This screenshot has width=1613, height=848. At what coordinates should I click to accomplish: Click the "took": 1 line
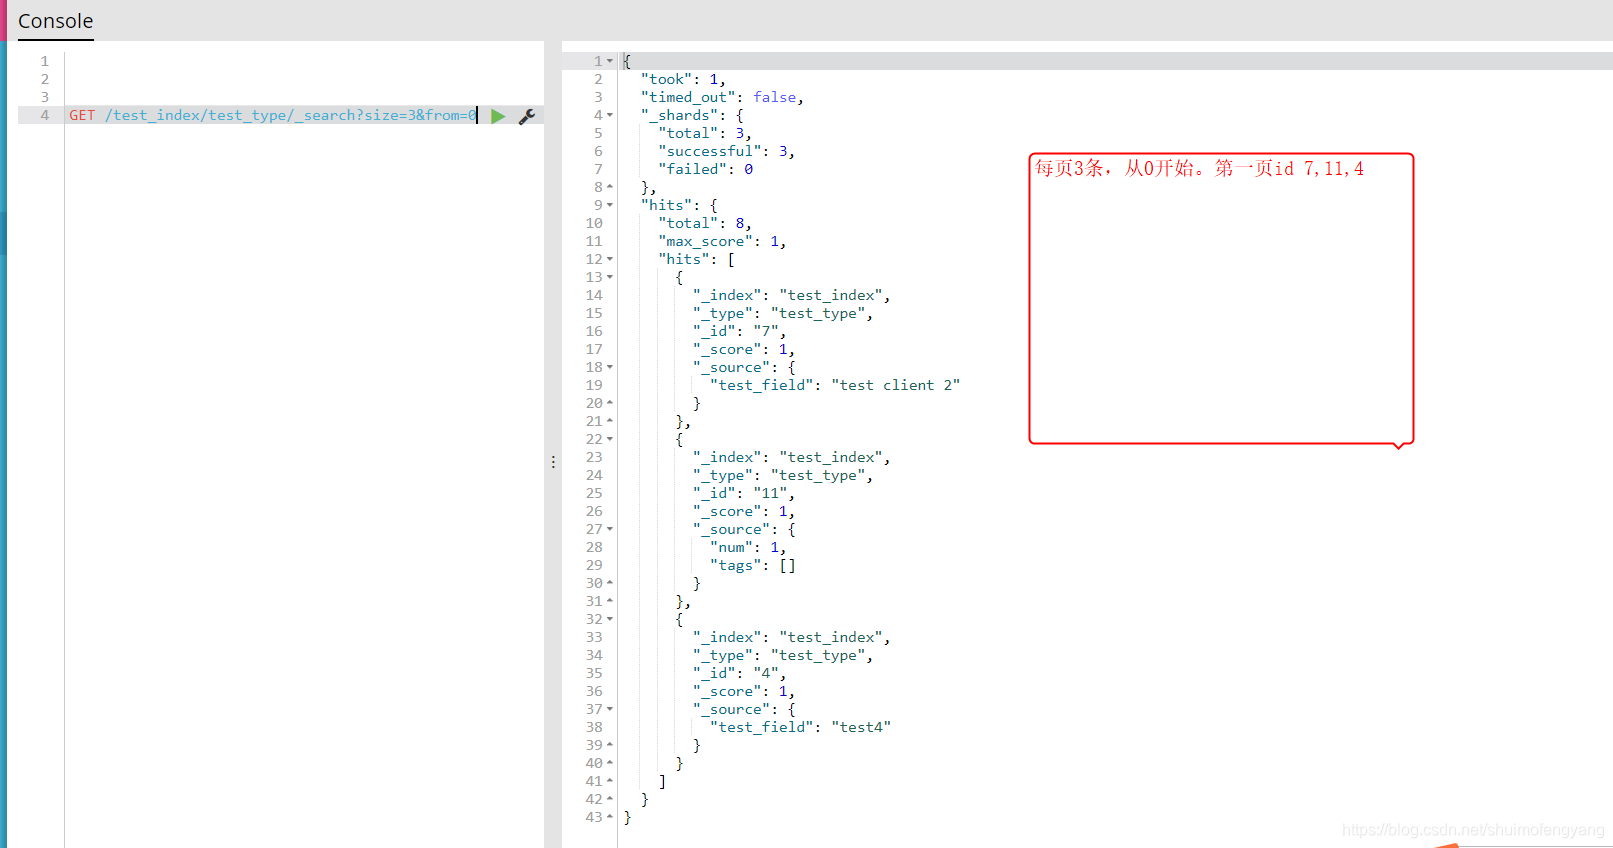[683, 79]
